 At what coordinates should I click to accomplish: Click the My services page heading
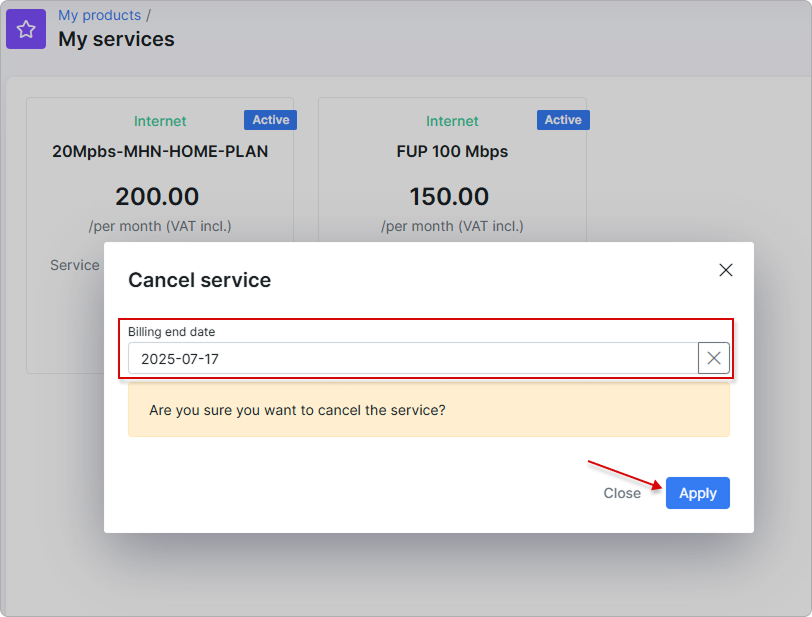(x=116, y=39)
